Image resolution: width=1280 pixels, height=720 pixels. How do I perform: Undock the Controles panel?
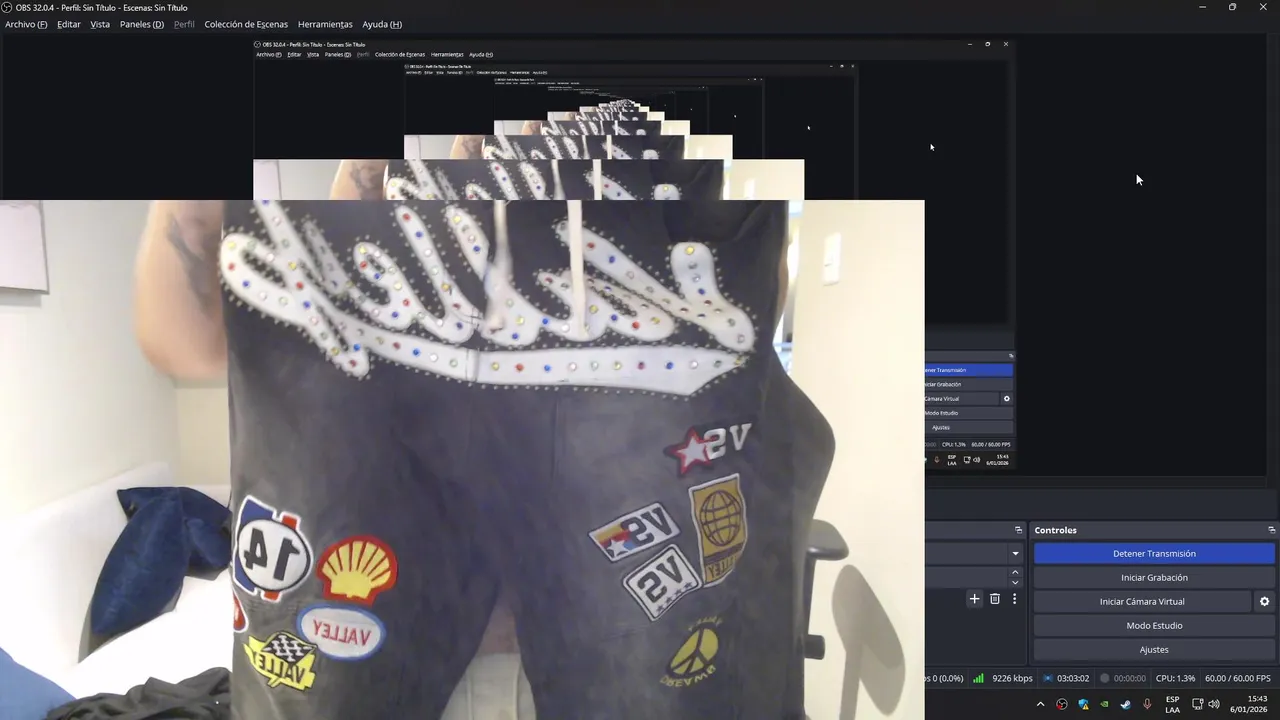click(1272, 530)
